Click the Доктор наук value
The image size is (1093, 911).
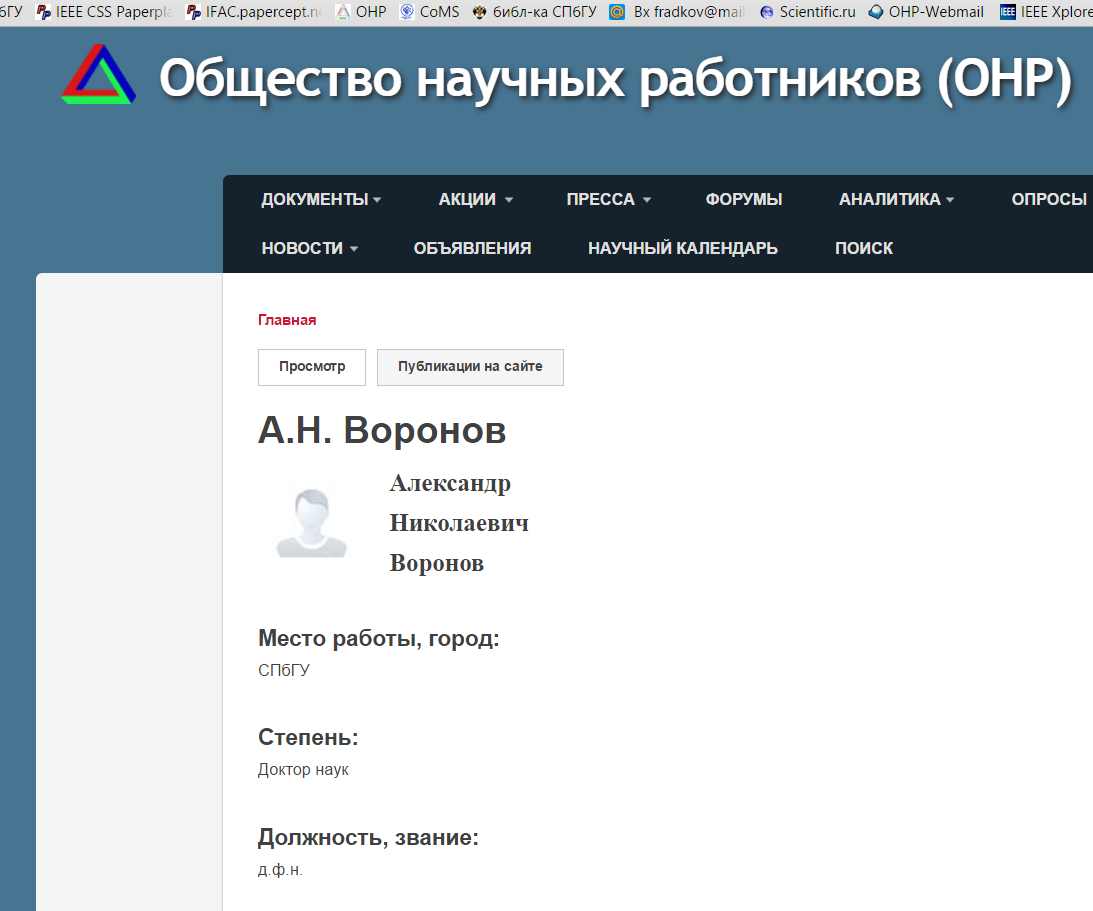[303, 770]
